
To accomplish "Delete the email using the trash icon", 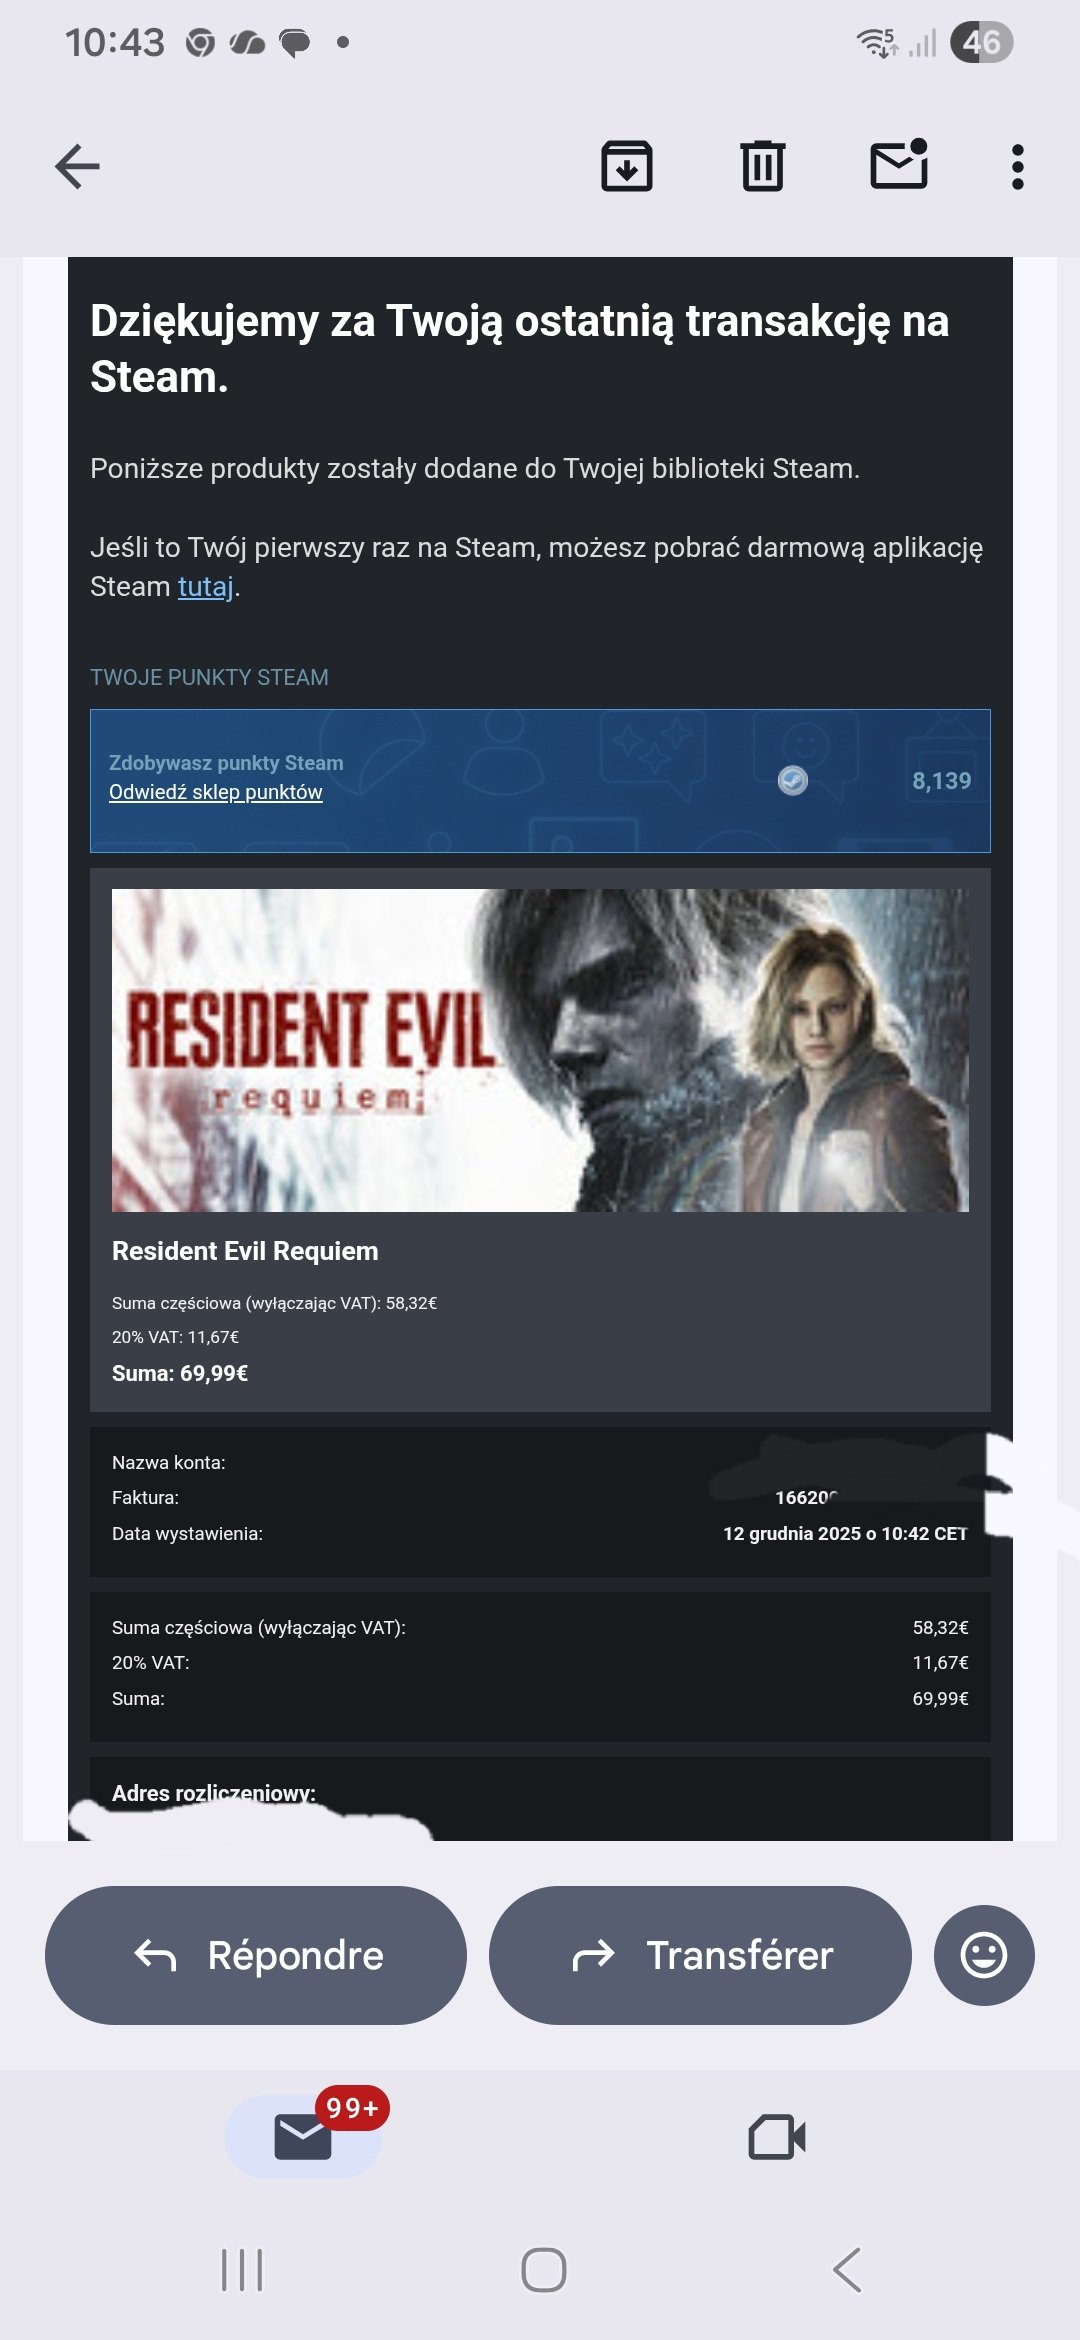I will tap(763, 166).
